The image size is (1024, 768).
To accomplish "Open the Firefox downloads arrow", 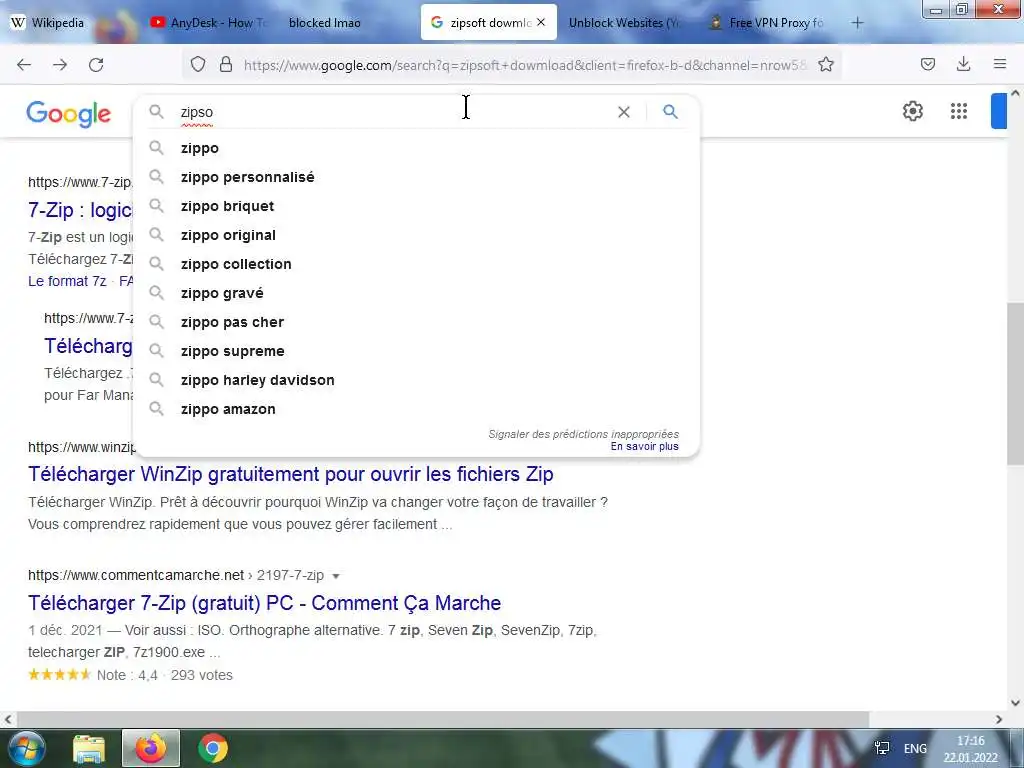I will click(963, 64).
